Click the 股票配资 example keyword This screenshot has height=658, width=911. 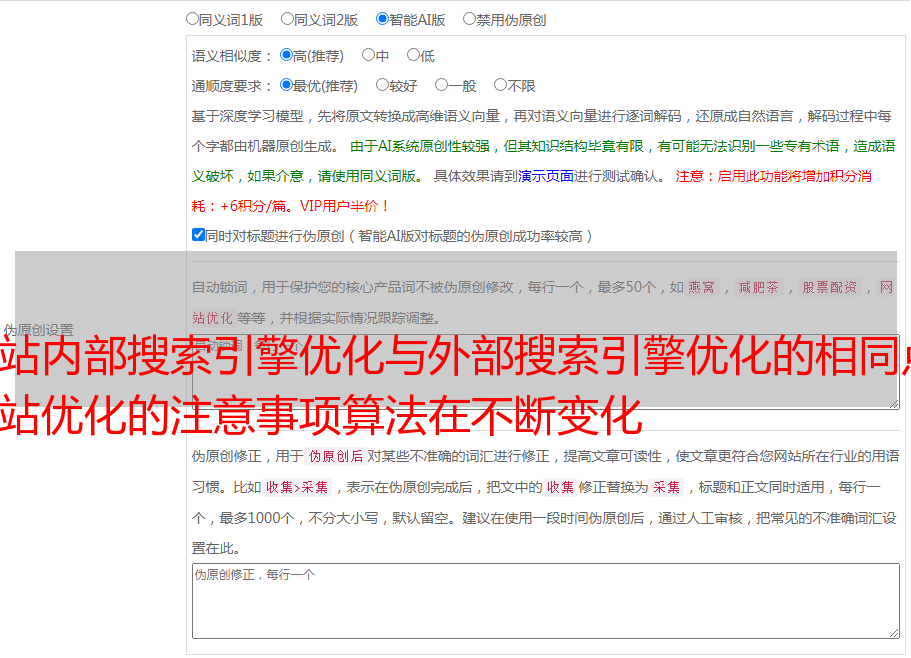829,287
